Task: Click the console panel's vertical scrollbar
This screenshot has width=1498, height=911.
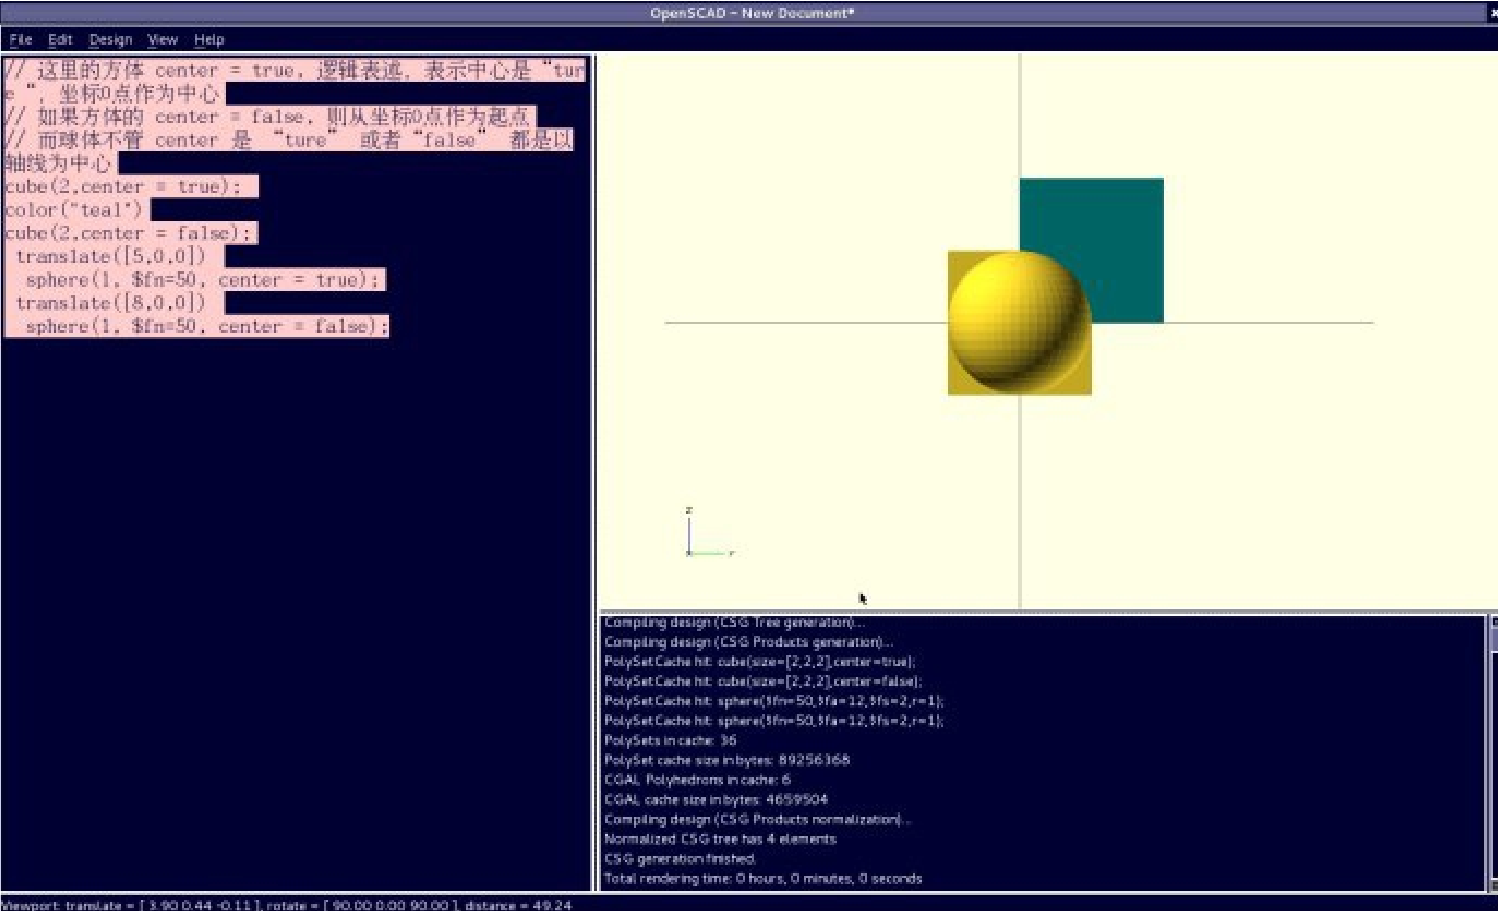Action: [x=1492, y=750]
